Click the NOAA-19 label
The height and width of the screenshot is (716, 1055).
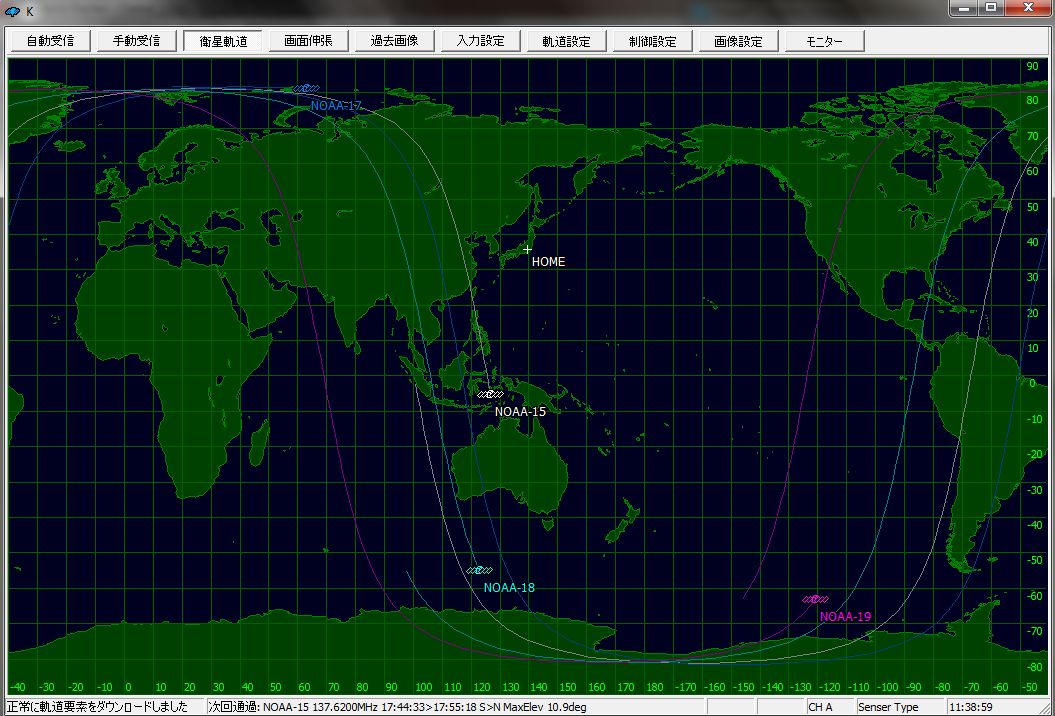(845, 616)
